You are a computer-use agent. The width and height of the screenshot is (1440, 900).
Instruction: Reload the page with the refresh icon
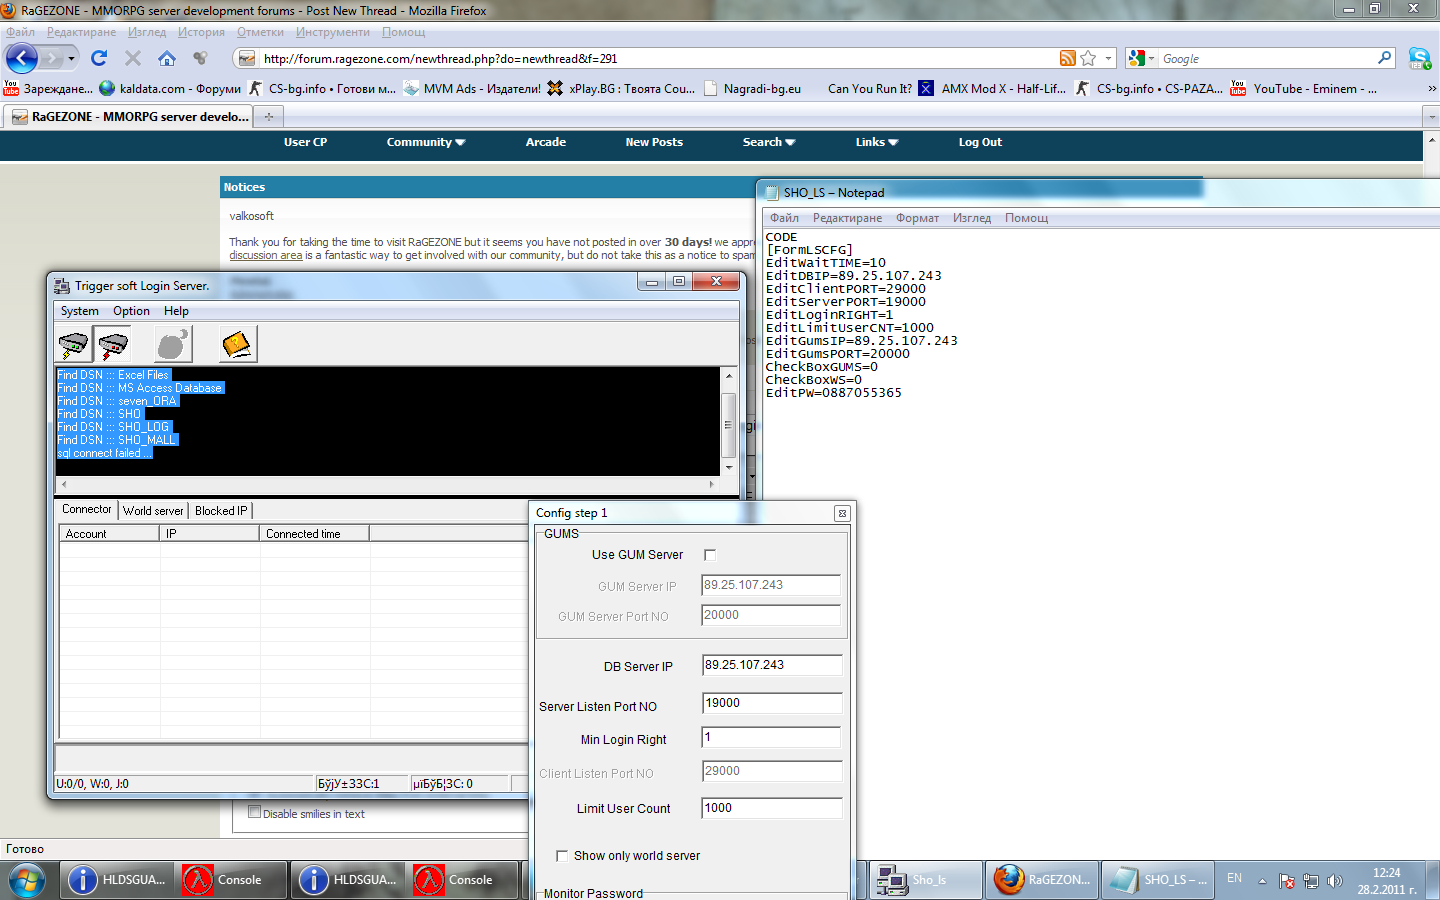tap(98, 58)
